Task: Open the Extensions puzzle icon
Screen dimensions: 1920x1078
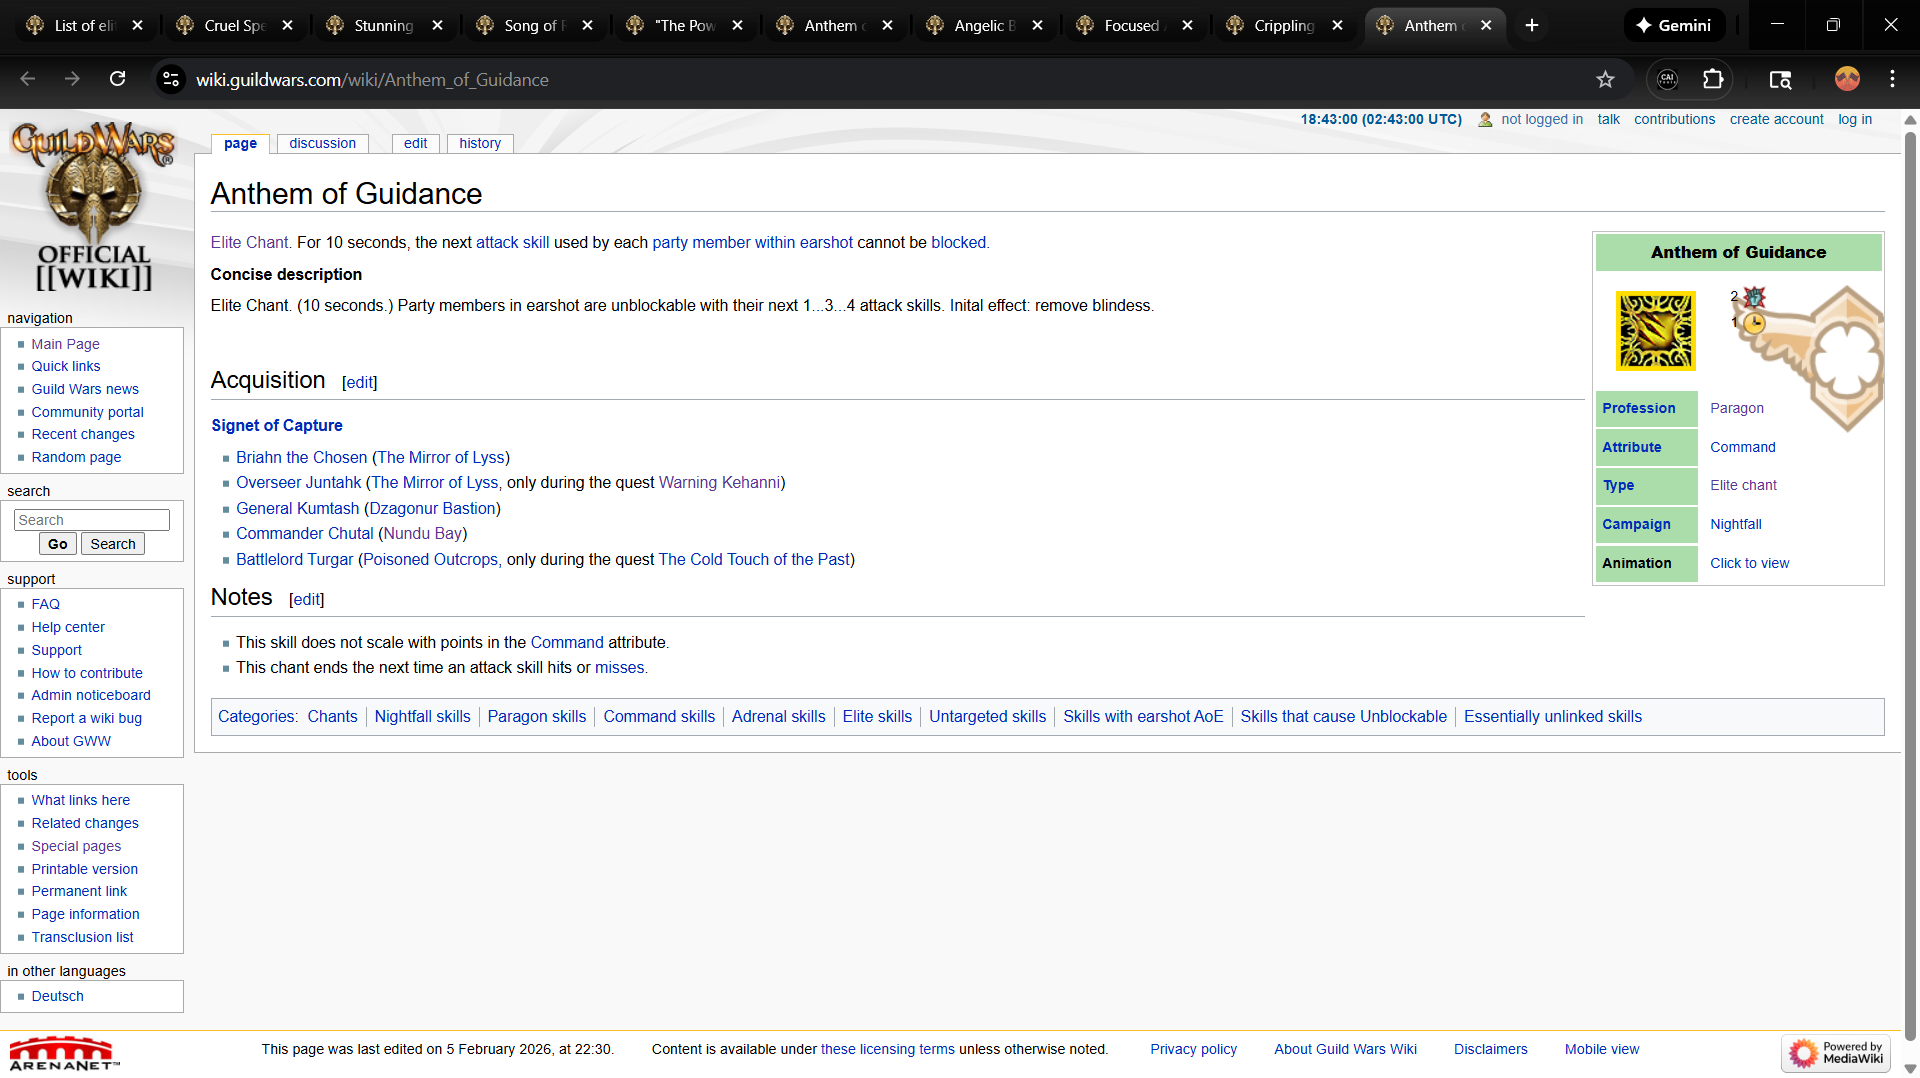Action: pyautogui.click(x=1713, y=79)
